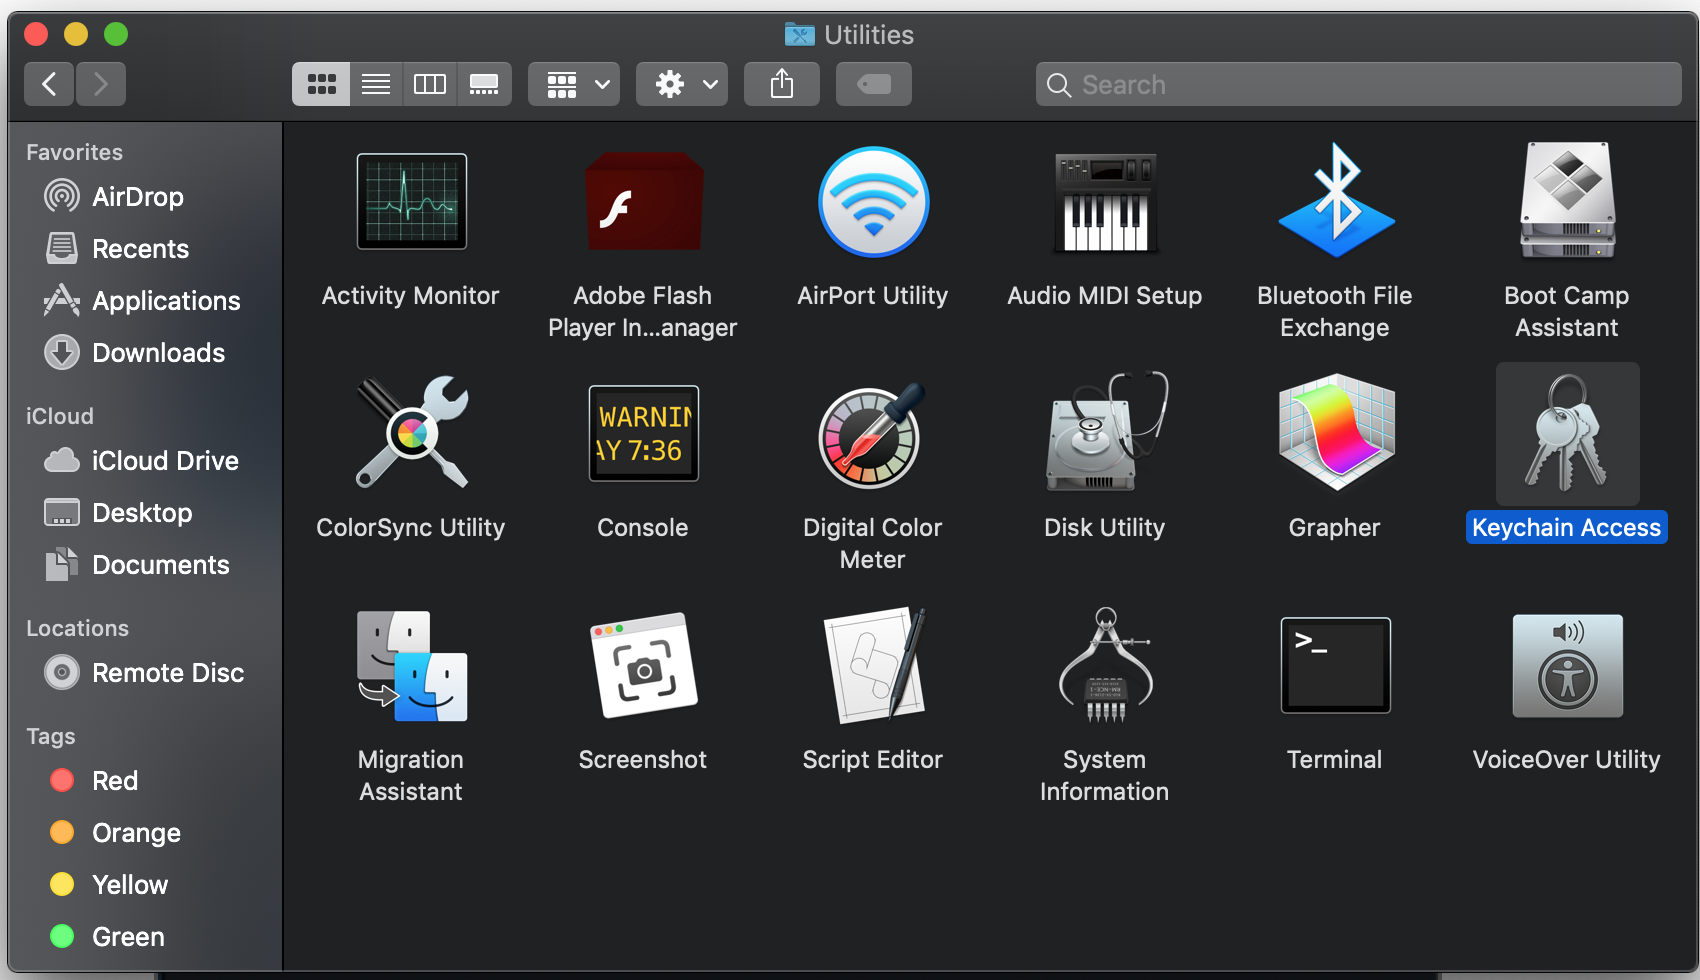Click the Disk Utility icon
Viewport: 1700px width, 980px height.
[x=1104, y=434]
